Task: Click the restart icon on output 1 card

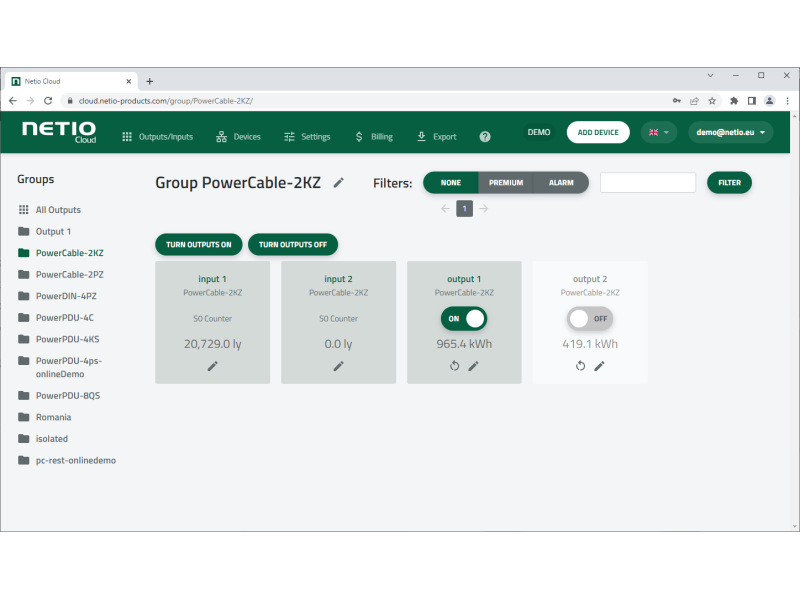Action: pos(455,366)
